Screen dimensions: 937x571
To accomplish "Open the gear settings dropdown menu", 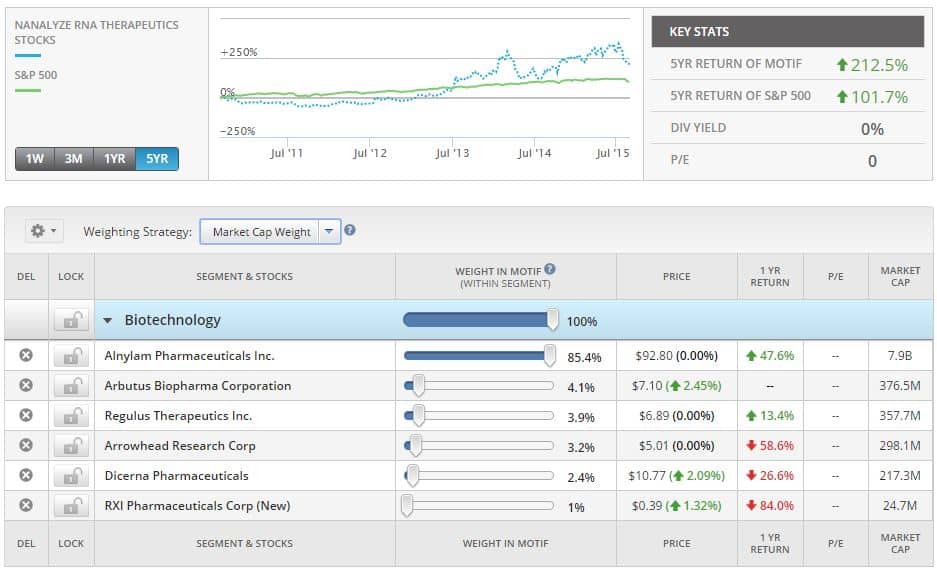I will tap(43, 231).
